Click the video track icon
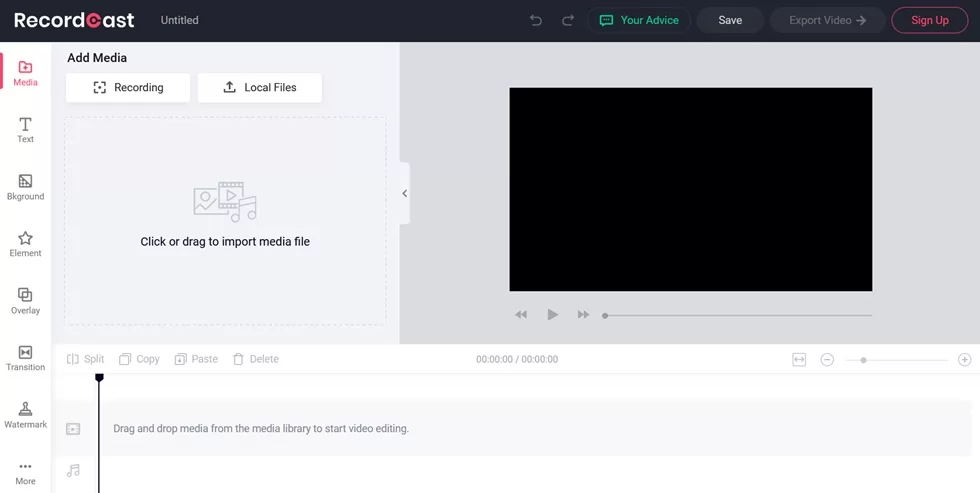The width and height of the screenshot is (980, 493). (73, 429)
